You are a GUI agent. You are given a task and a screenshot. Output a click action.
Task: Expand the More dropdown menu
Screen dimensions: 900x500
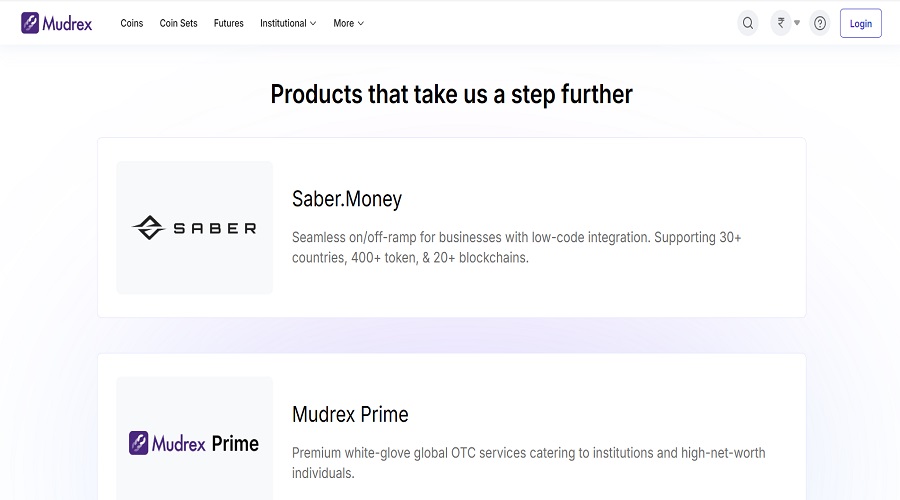pos(349,23)
